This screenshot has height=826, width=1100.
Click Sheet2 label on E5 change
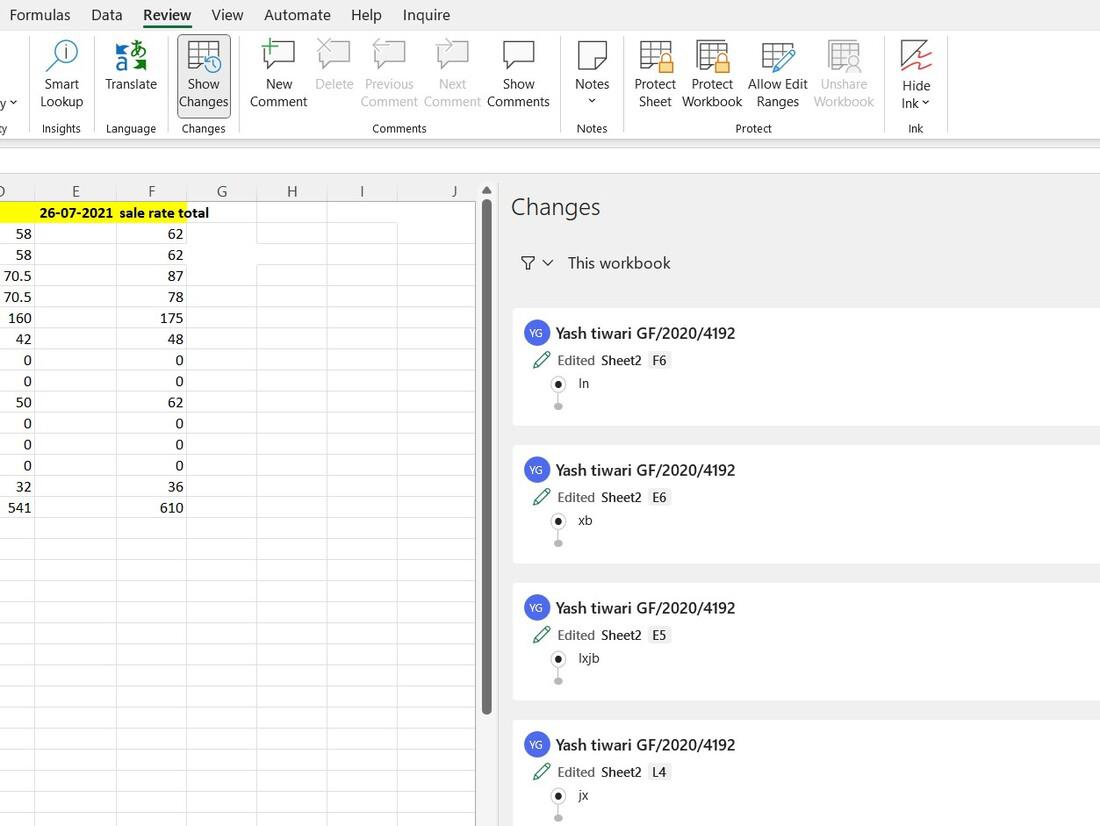point(621,635)
